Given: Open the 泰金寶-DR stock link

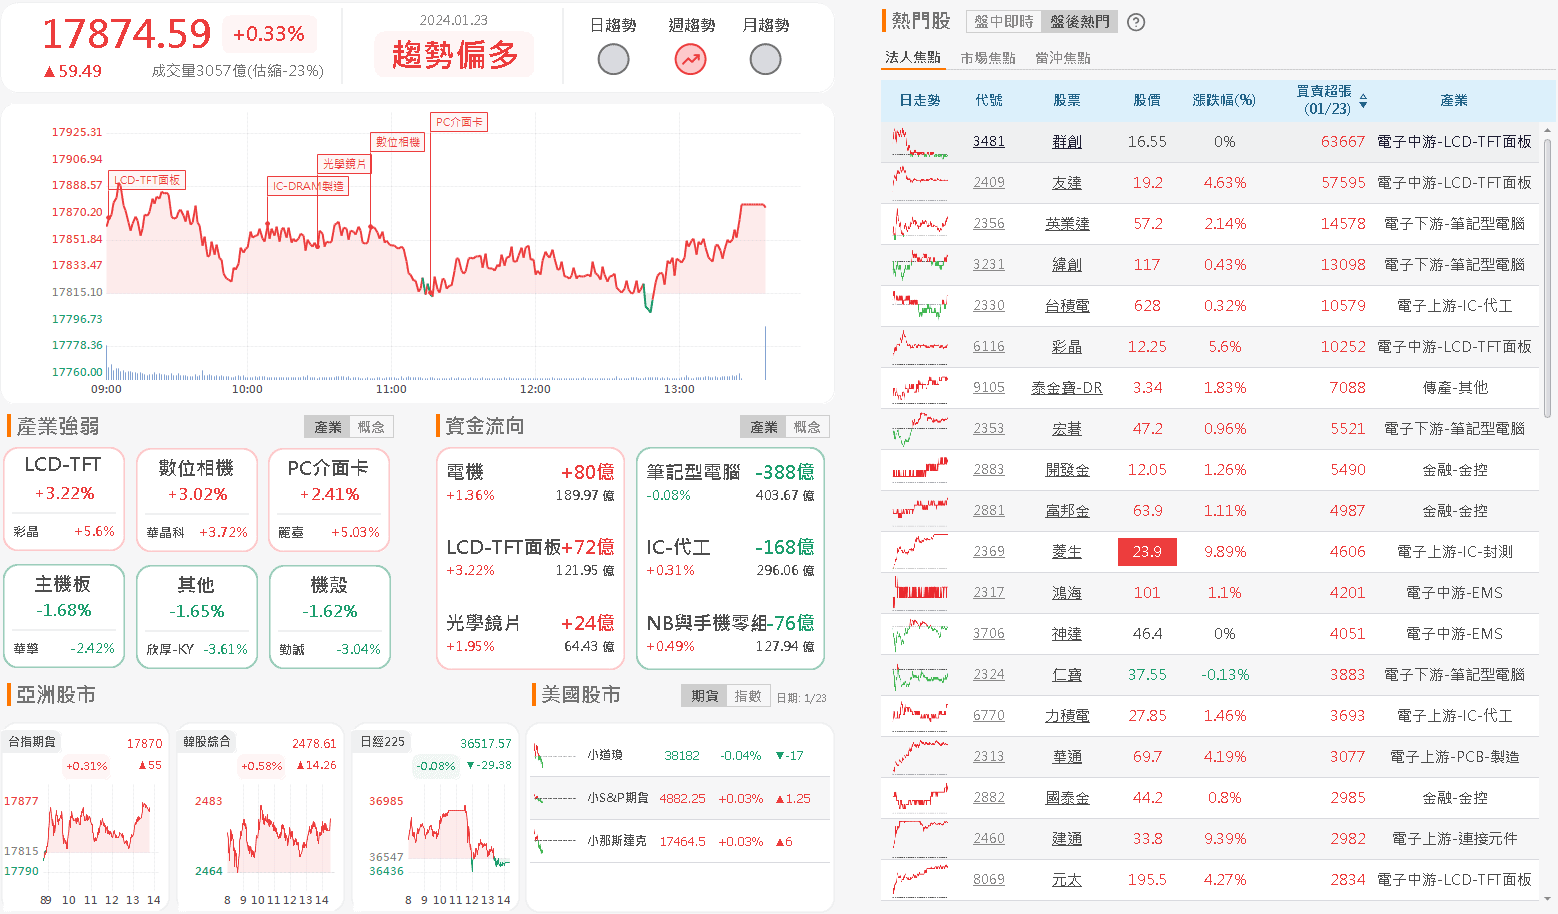Looking at the screenshot, I should pos(1067,388).
